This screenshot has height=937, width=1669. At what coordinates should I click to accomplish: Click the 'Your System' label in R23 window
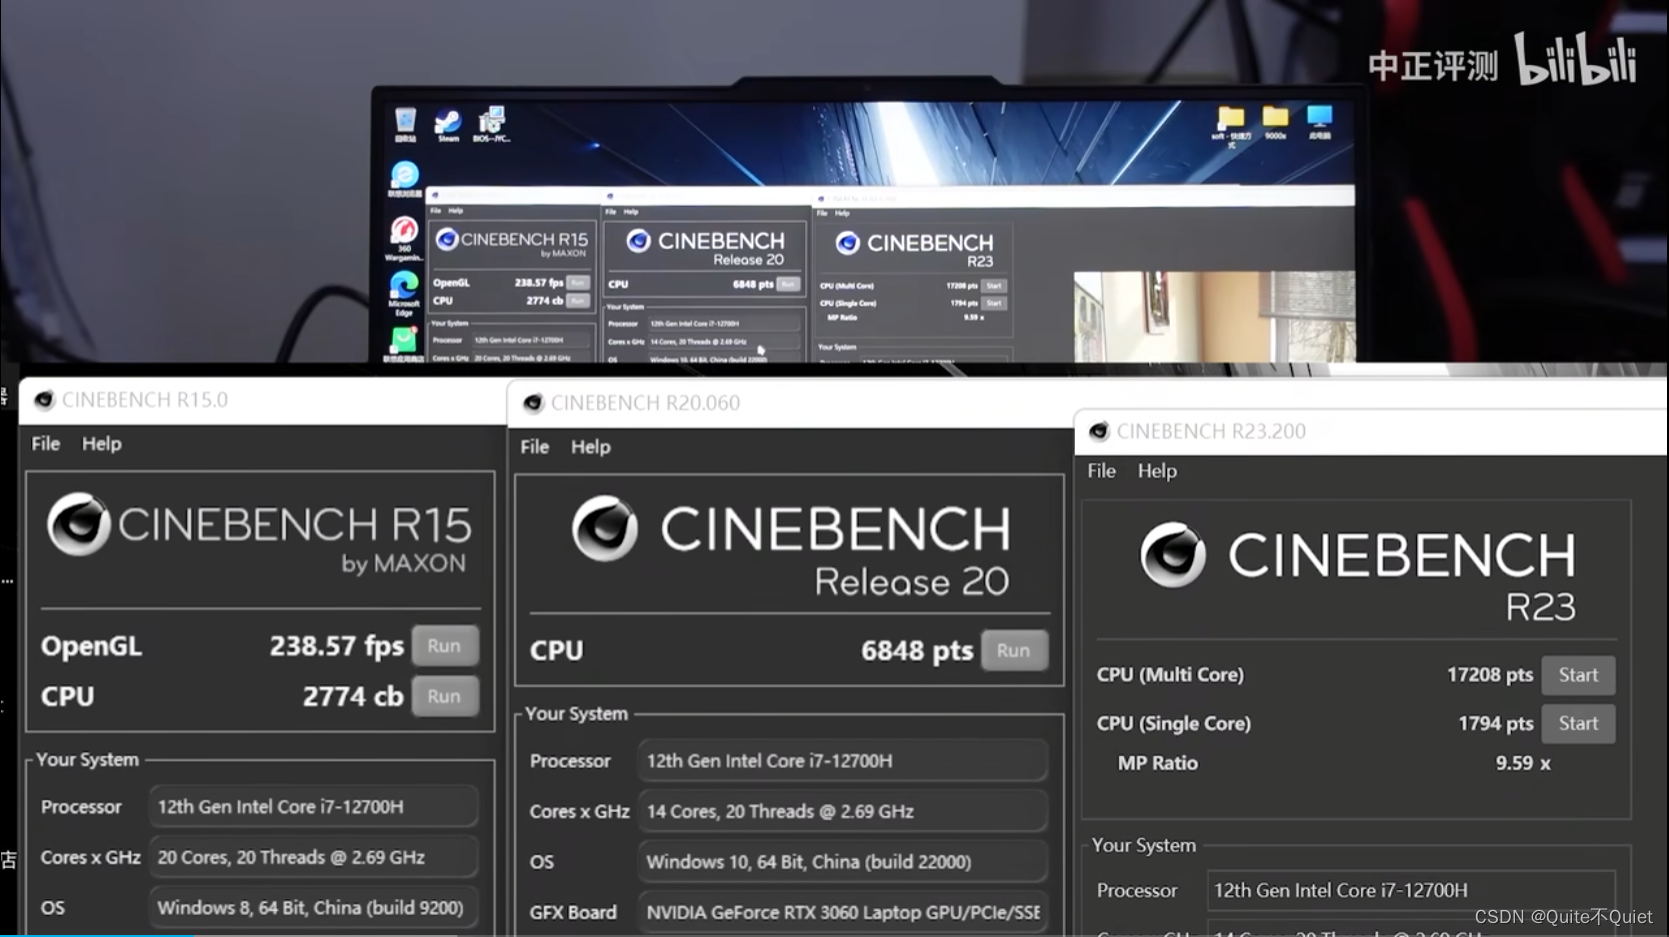tap(1143, 845)
